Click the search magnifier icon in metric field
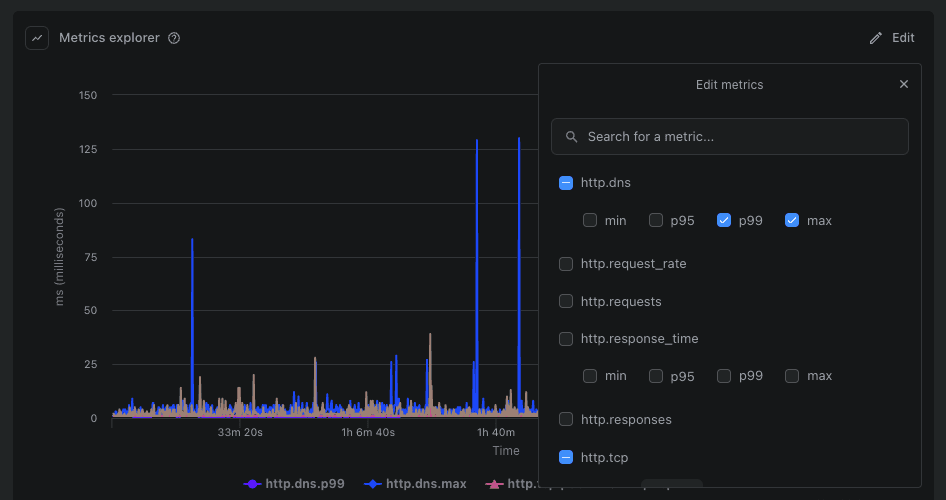Viewport: 946px width, 500px height. point(572,137)
